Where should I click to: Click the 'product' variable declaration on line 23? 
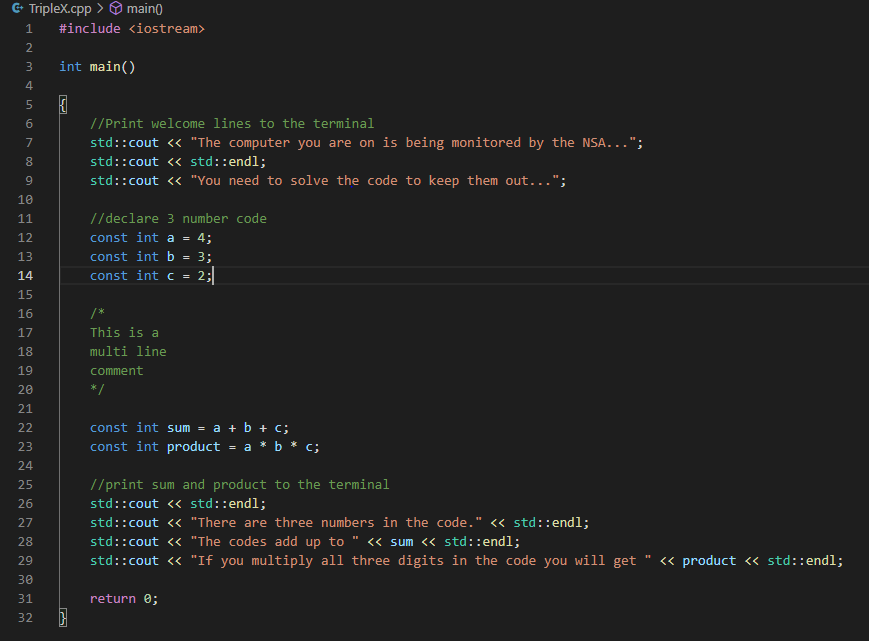point(193,446)
